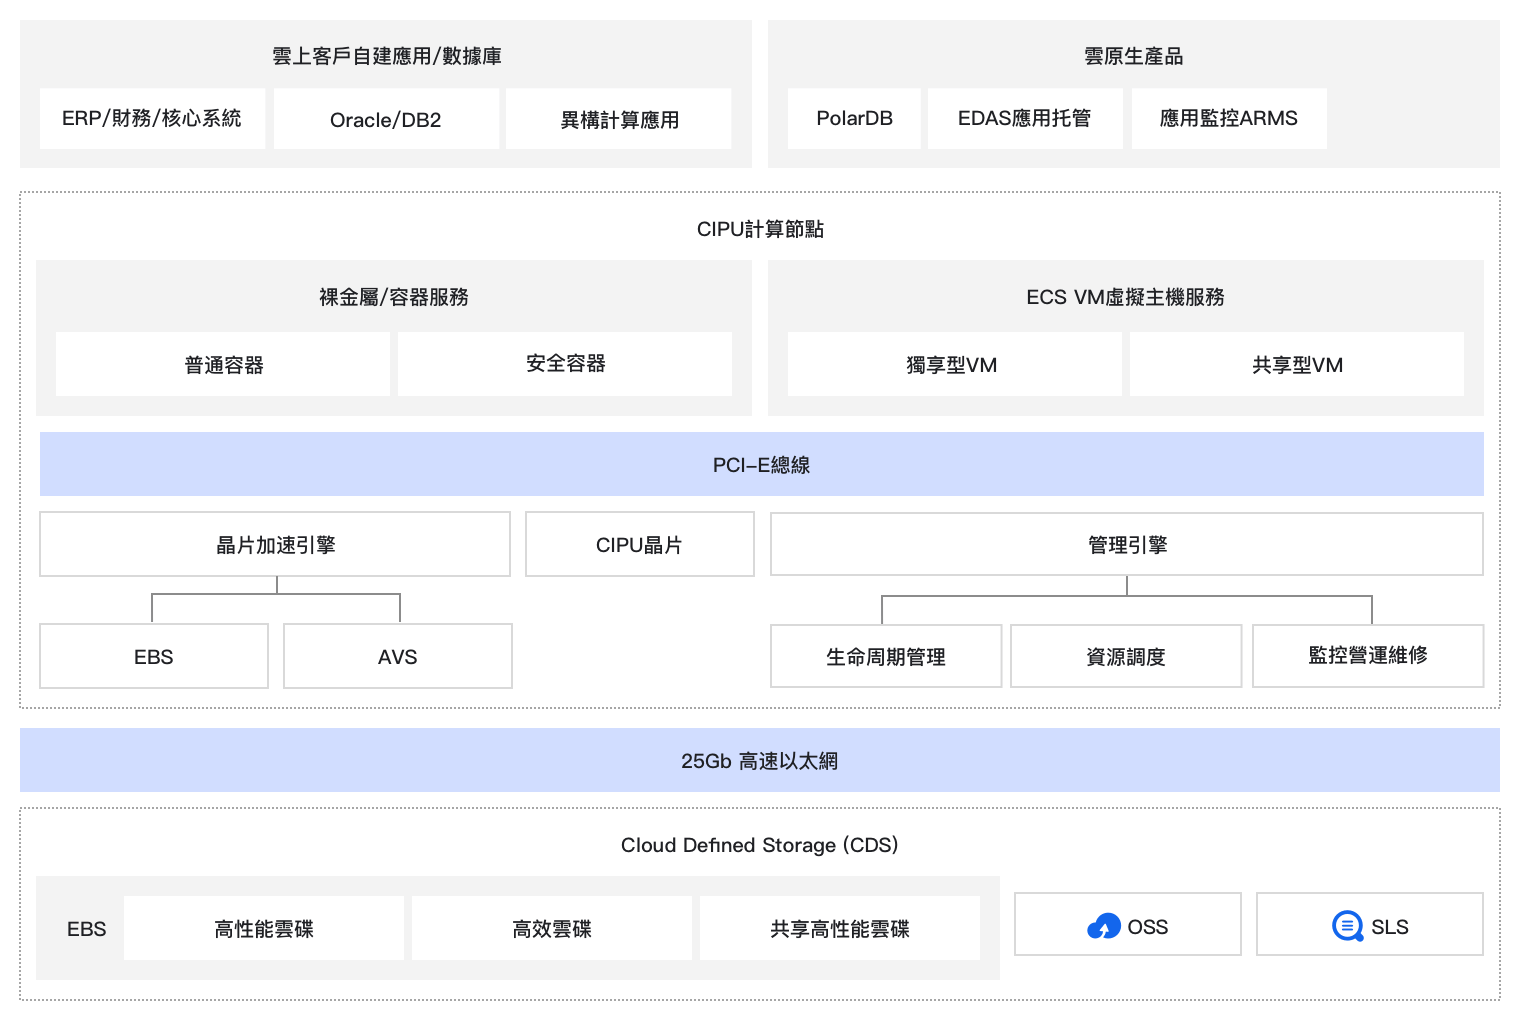Click the 雲原生產品 heading
1520x1020 pixels.
(1134, 56)
